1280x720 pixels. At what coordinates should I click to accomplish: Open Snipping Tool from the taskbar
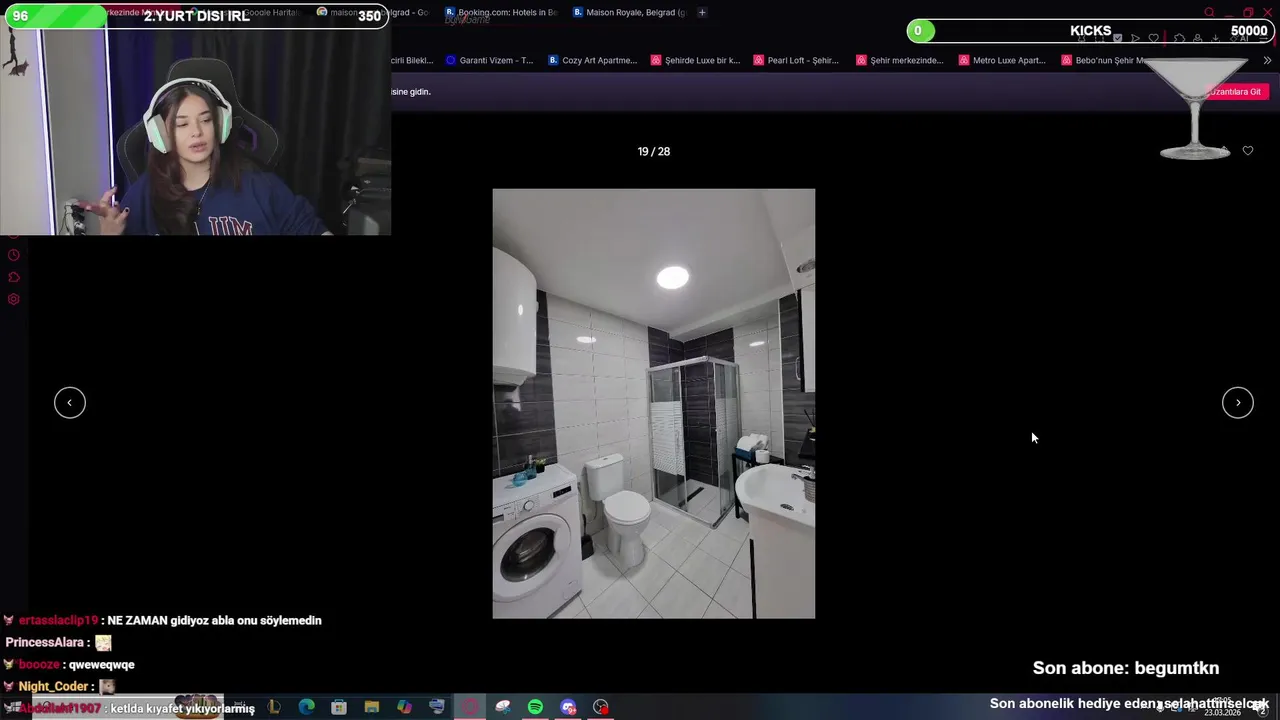coord(503,707)
